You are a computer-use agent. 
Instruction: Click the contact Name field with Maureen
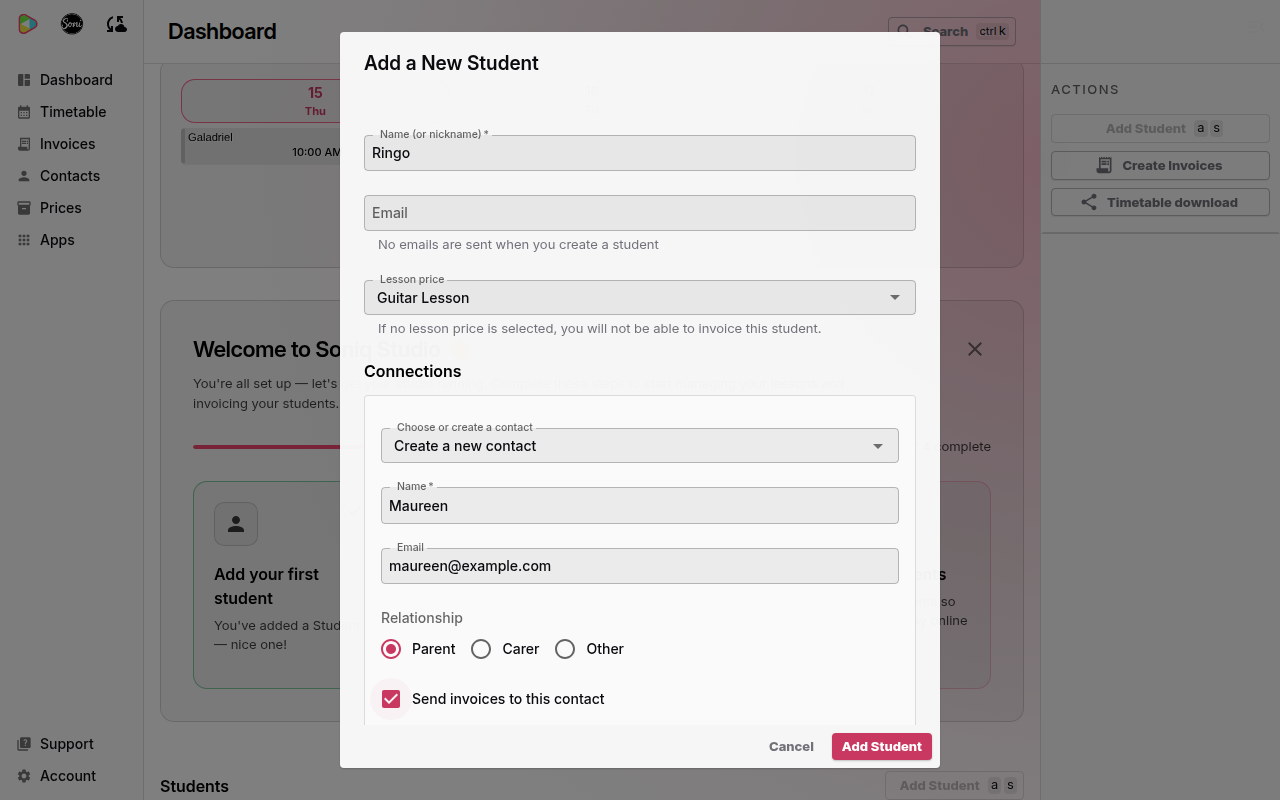[640, 505]
